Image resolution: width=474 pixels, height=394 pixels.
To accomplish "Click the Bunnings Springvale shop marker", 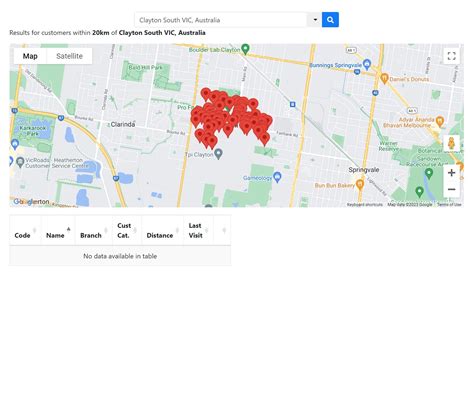I will [367, 64].
